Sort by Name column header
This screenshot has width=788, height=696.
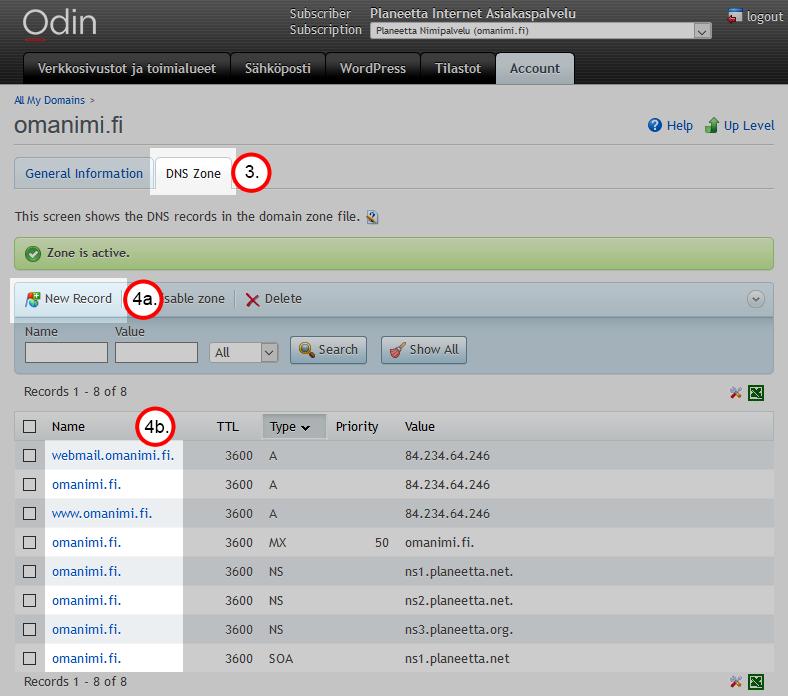coord(68,427)
